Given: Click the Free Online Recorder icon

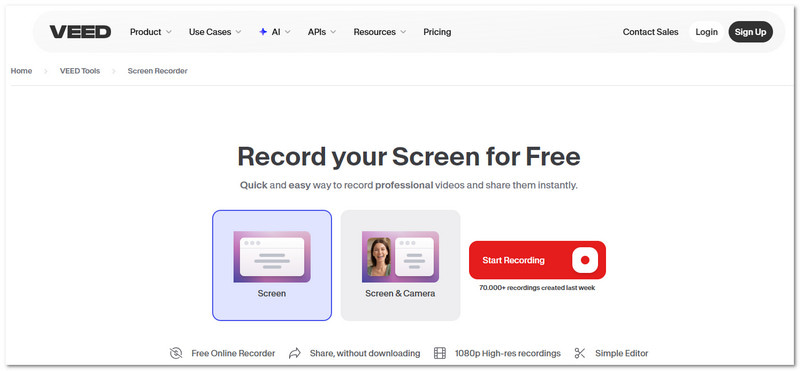Looking at the screenshot, I should (x=176, y=353).
